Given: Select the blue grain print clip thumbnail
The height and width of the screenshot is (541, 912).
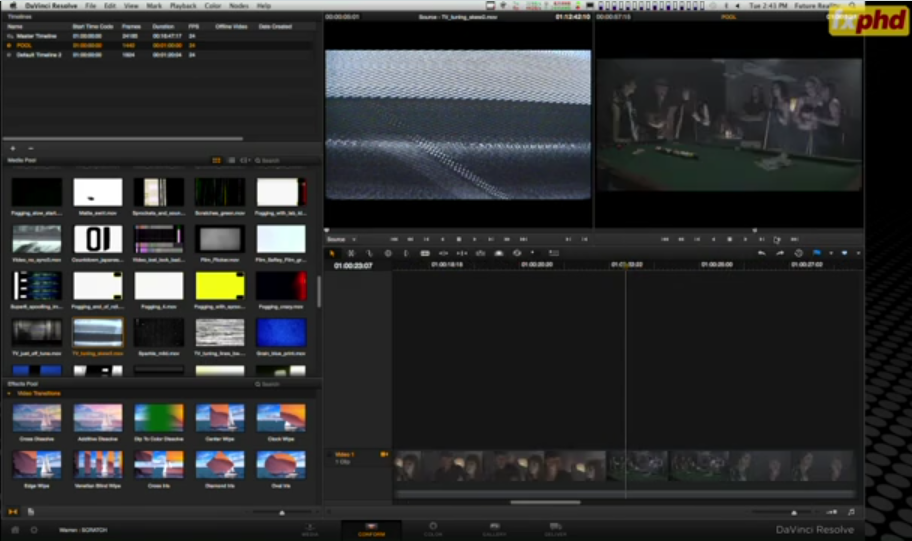Looking at the screenshot, I should (x=281, y=333).
